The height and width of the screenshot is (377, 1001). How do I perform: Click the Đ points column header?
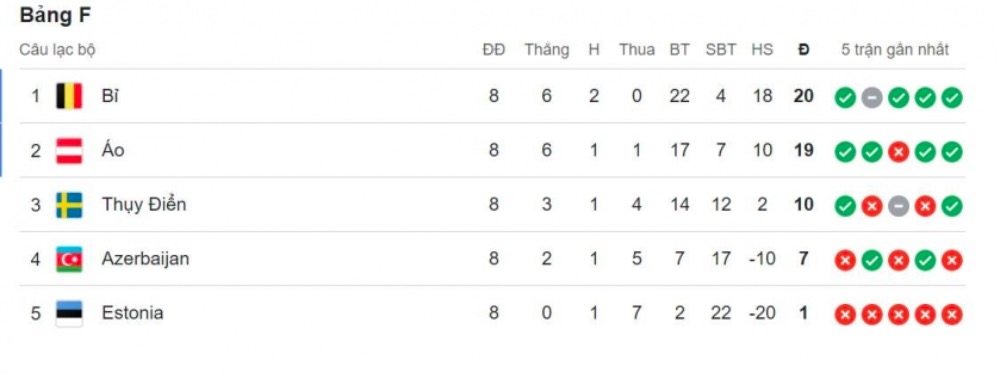[804, 50]
